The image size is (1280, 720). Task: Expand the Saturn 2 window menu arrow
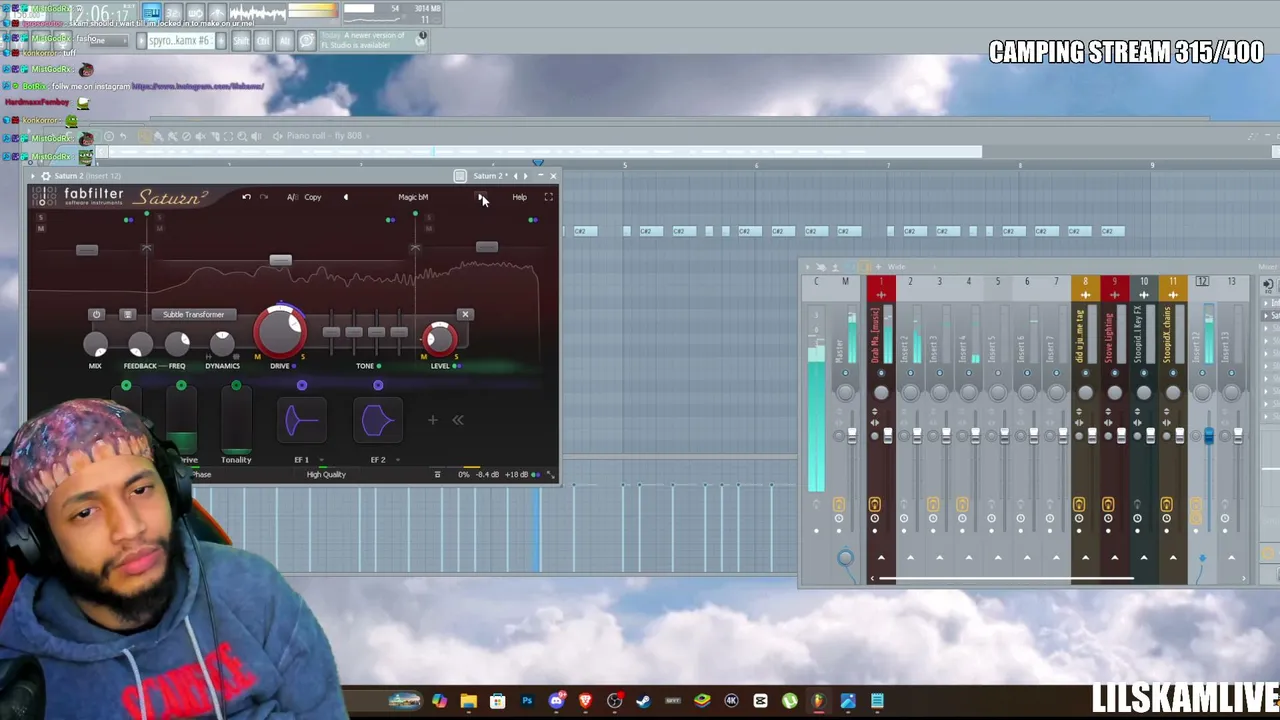pos(33,176)
